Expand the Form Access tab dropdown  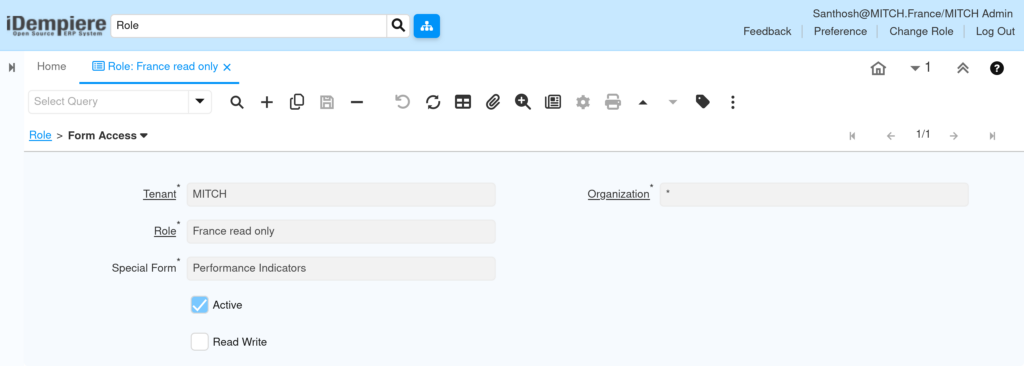coord(144,136)
